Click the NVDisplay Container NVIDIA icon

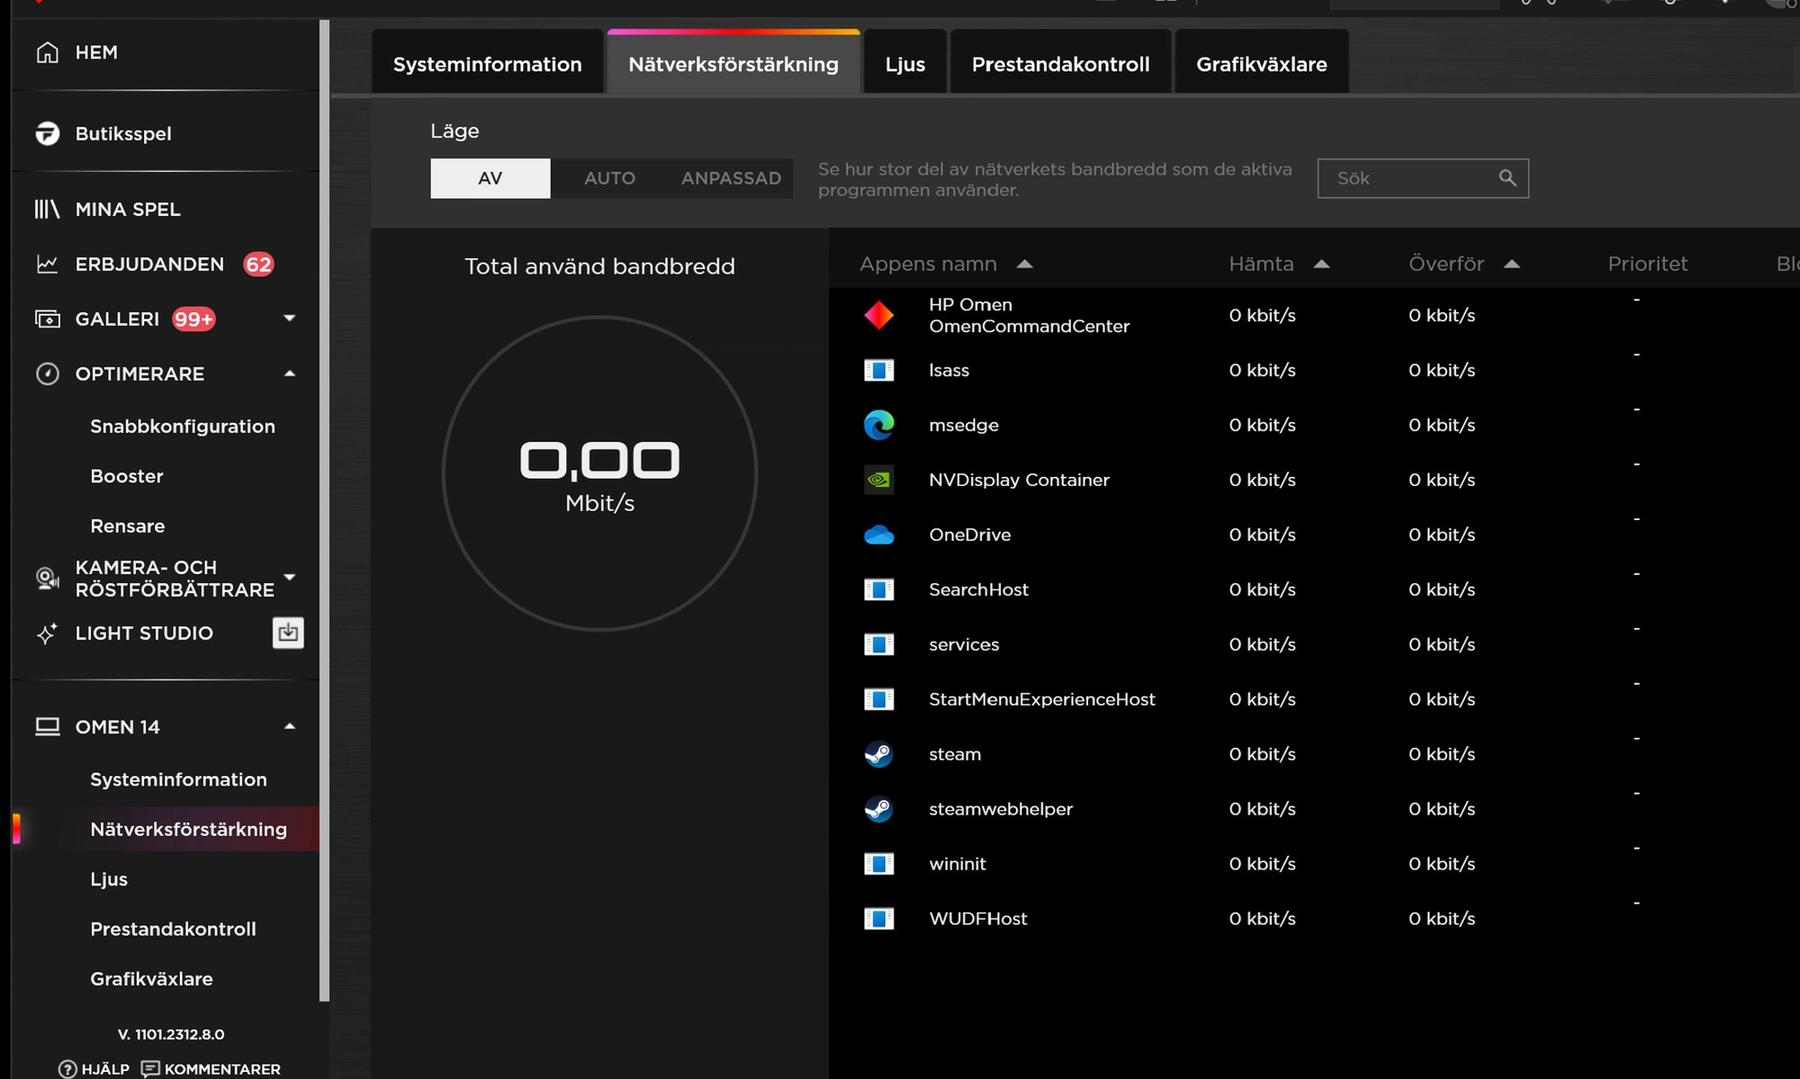click(x=879, y=480)
